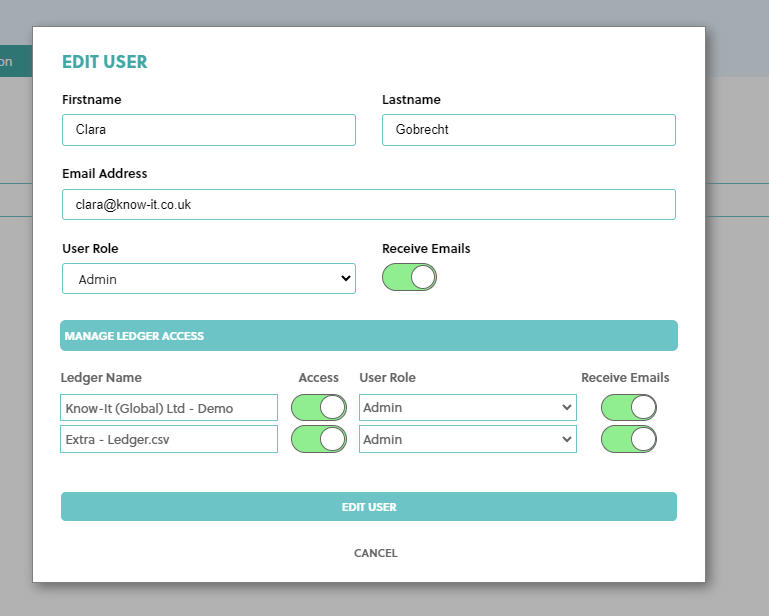Click the Ledger Name column header
Viewport: 769px width, 616px height.
pyautogui.click(x=101, y=378)
